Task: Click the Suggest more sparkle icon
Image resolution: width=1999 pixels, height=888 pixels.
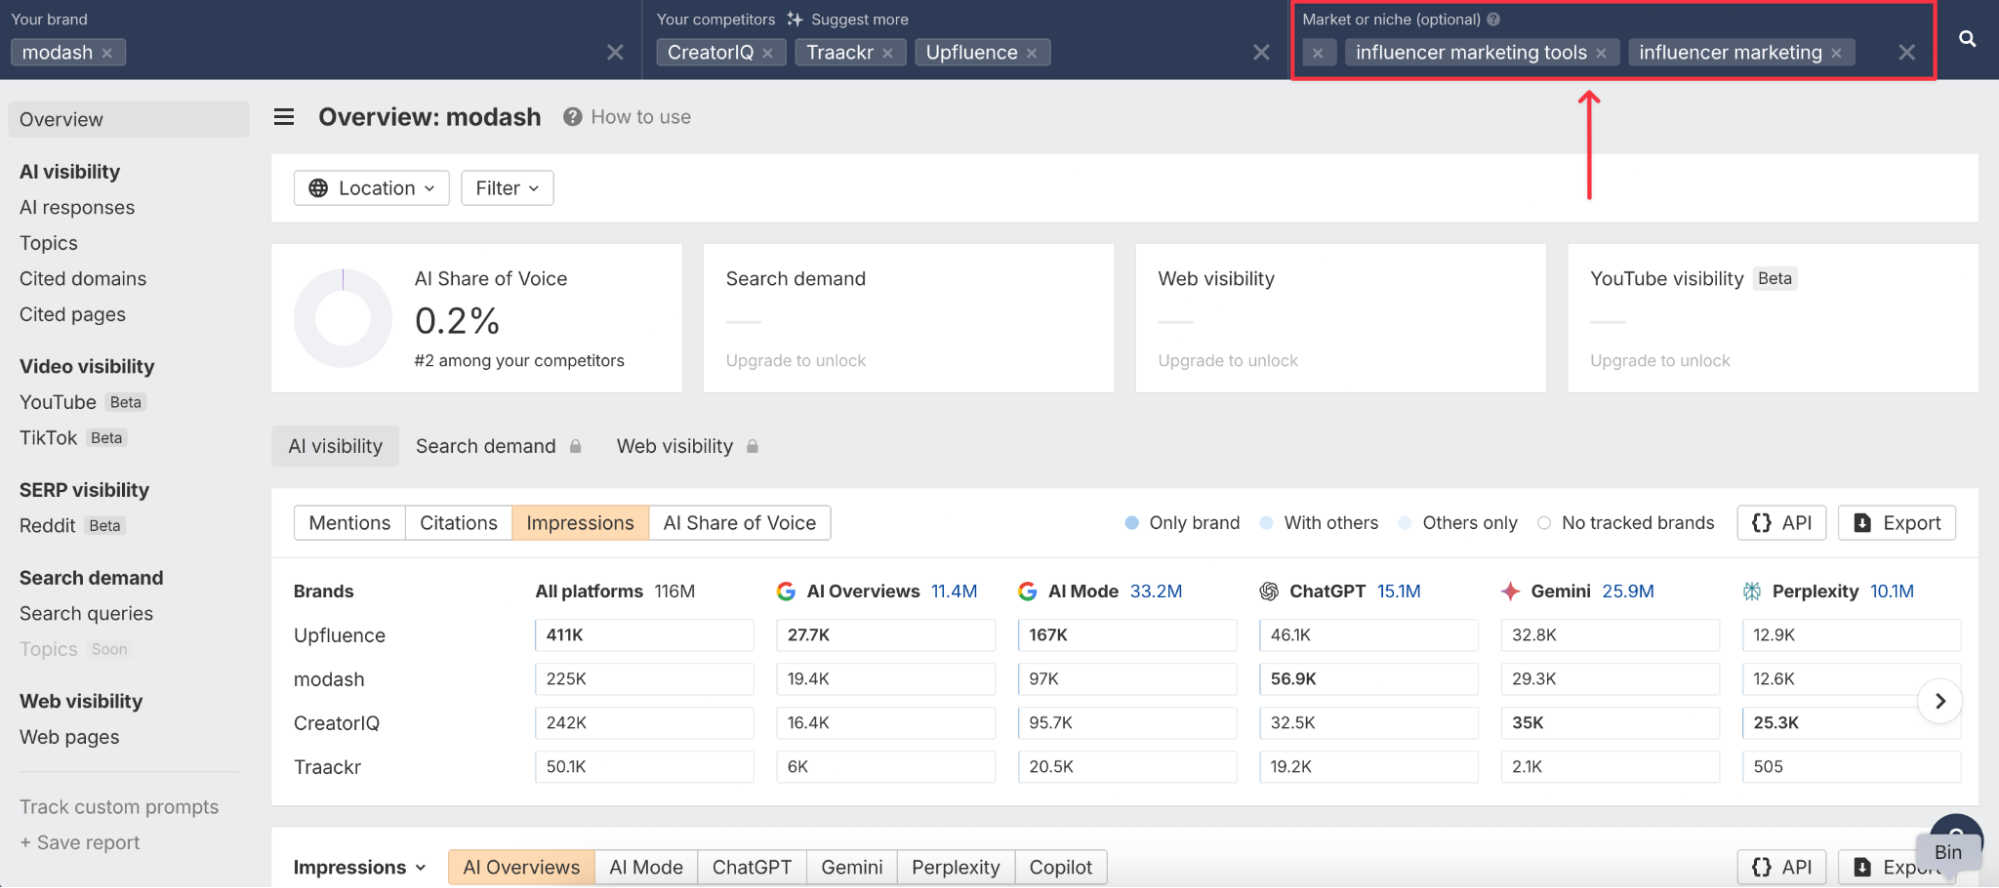Action: point(795,19)
